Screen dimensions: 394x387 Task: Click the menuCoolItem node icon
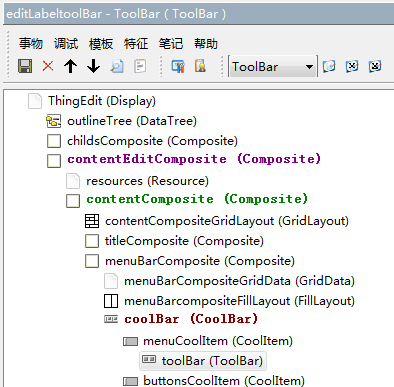tap(130, 341)
